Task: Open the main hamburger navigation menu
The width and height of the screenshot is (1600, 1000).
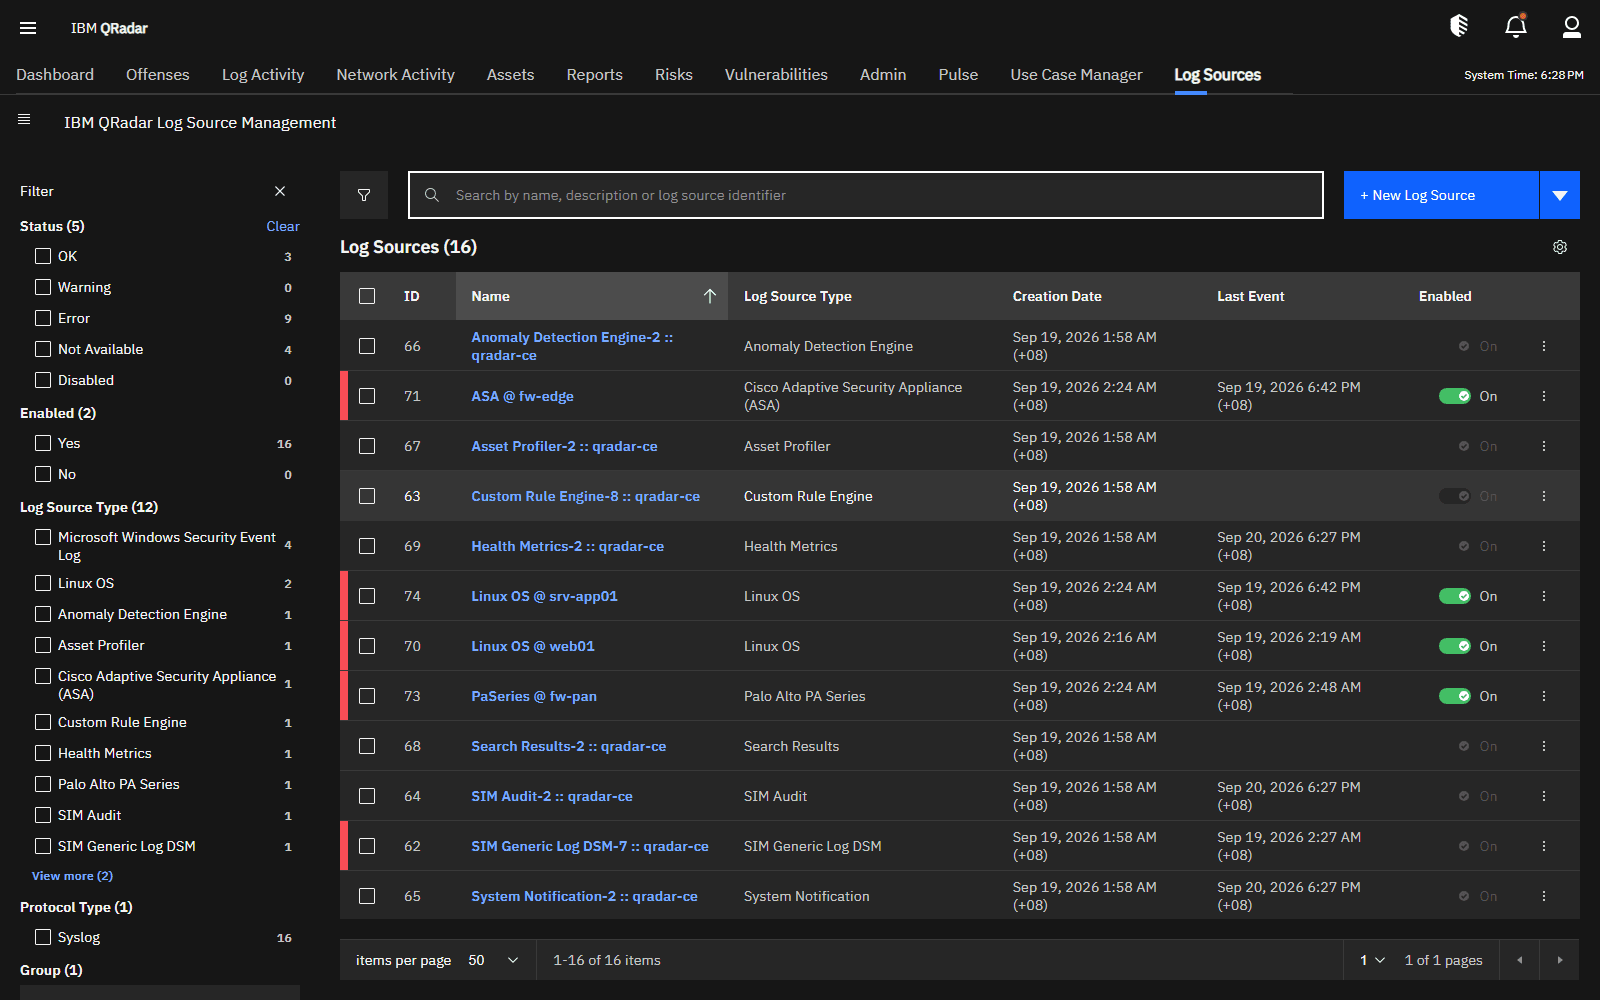Action: pos(28,28)
